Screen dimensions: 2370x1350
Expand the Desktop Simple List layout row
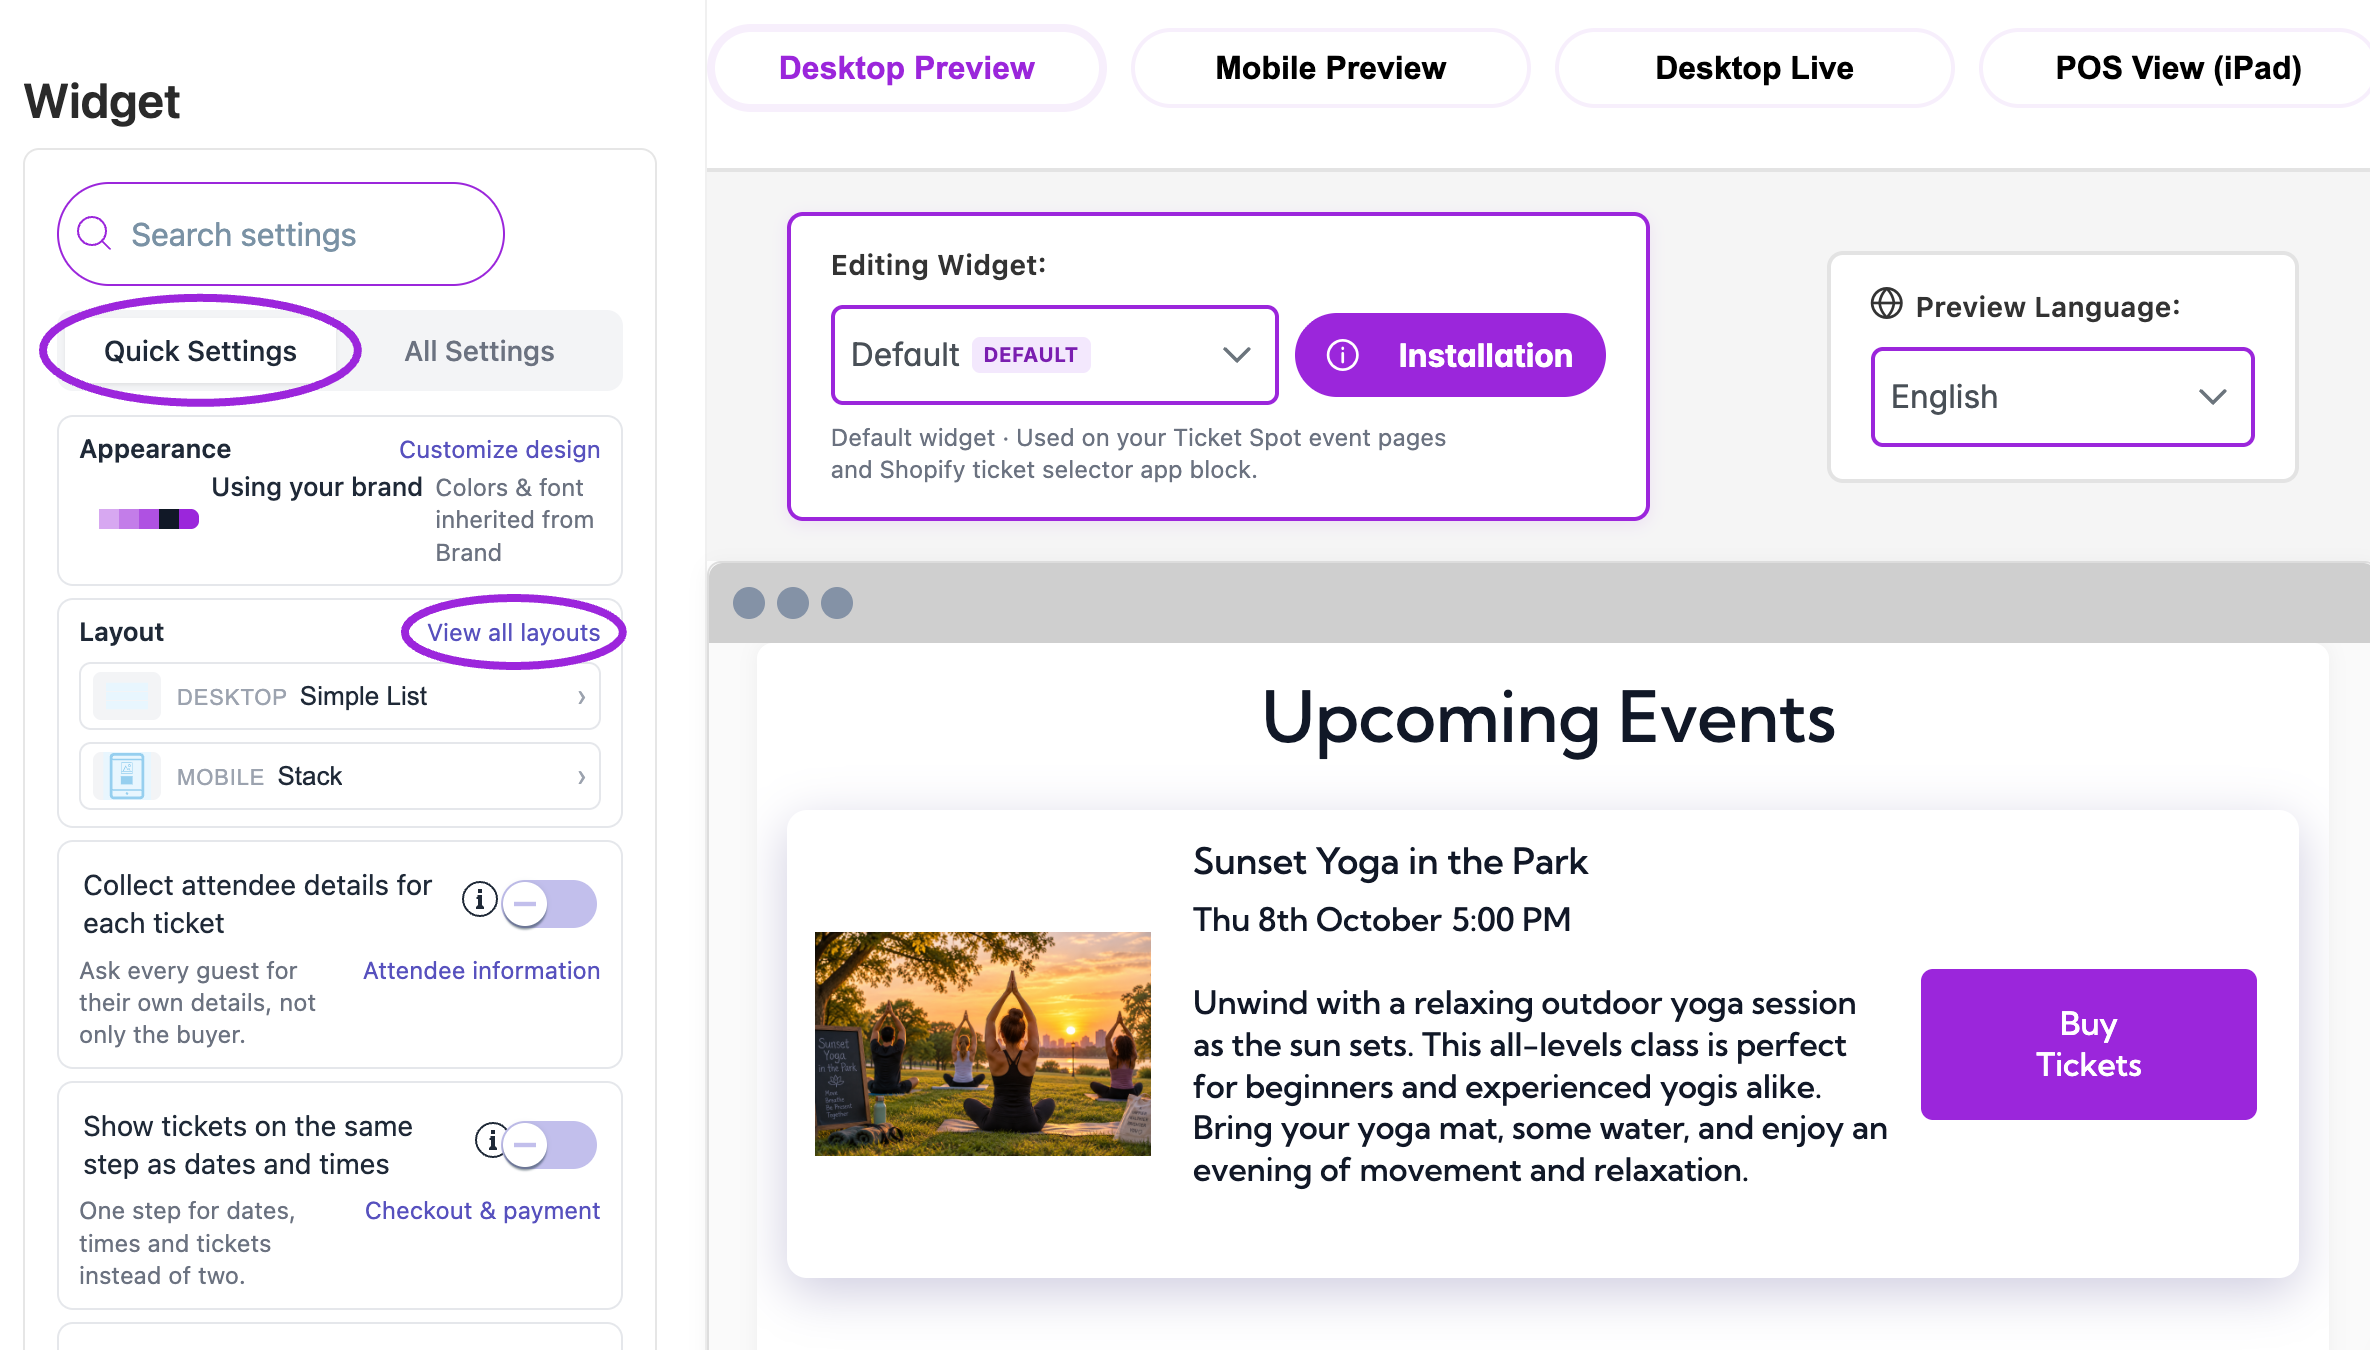(340, 696)
